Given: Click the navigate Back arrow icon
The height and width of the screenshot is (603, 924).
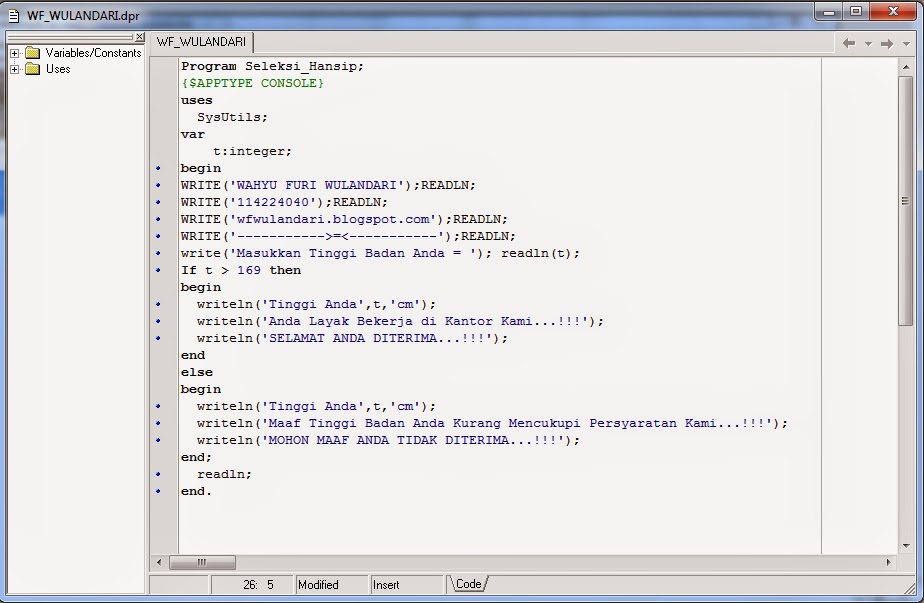Looking at the screenshot, I should point(852,43).
